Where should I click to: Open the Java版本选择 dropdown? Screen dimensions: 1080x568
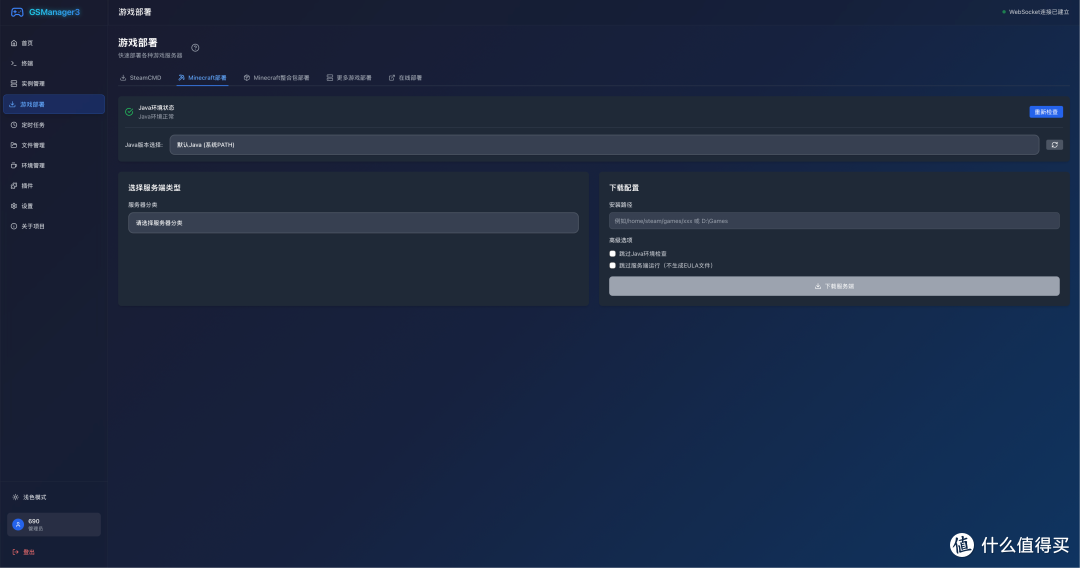click(x=604, y=145)
